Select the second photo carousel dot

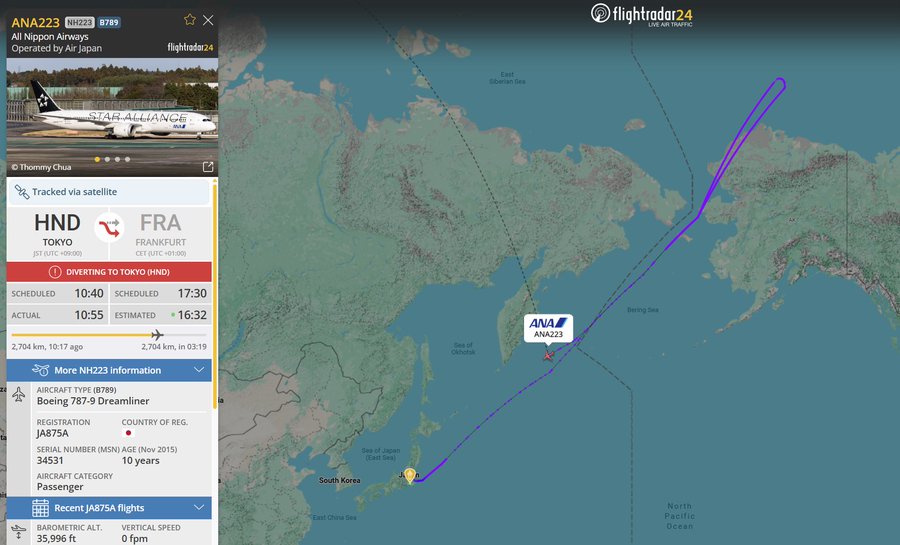coord(107,159)
